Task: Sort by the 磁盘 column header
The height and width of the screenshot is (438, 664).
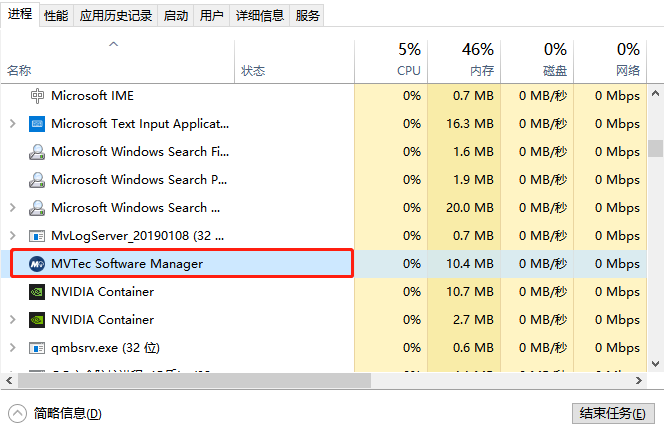Action: click(537, 61)
